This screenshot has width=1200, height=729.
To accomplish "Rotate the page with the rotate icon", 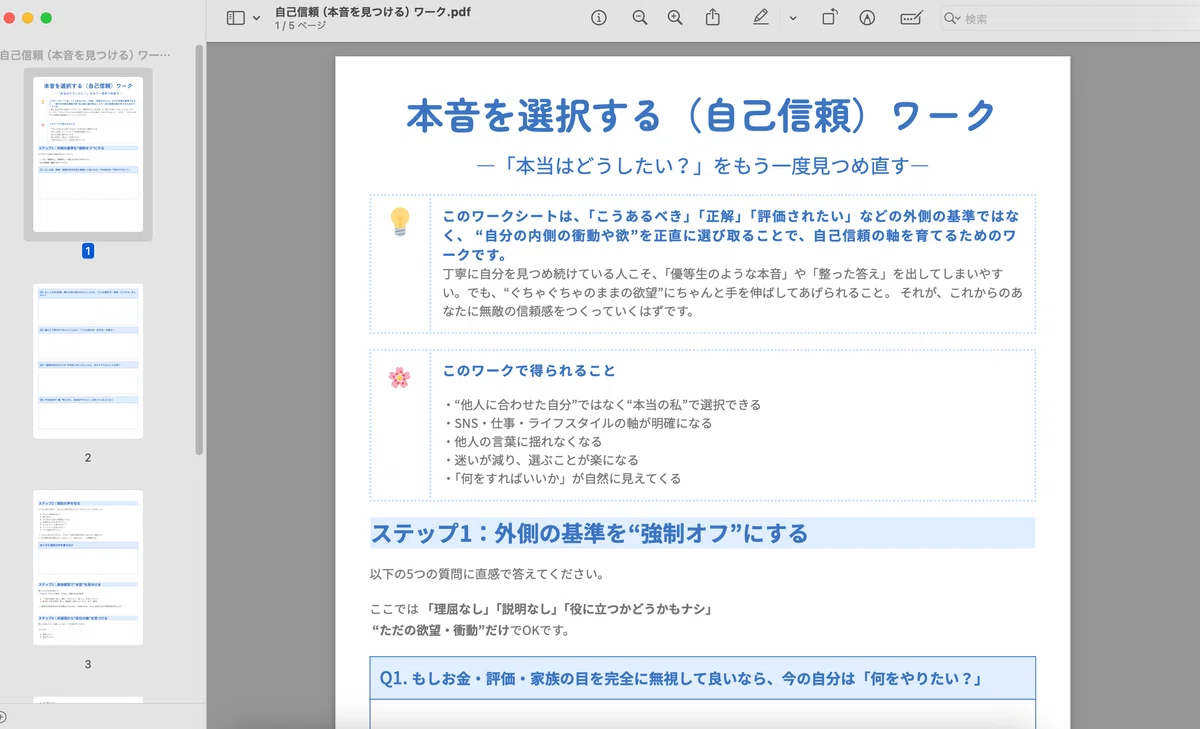I will (830, 17).
